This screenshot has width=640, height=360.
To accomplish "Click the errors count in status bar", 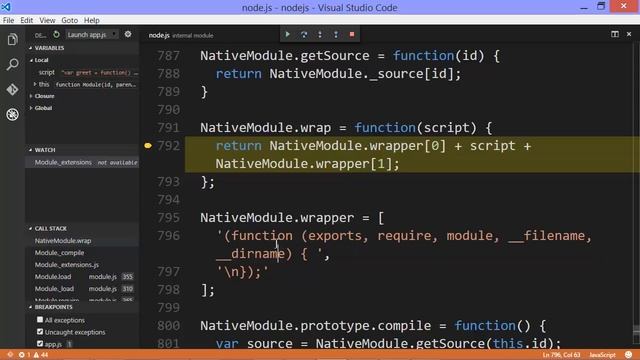I will click(x=24, y=355).
